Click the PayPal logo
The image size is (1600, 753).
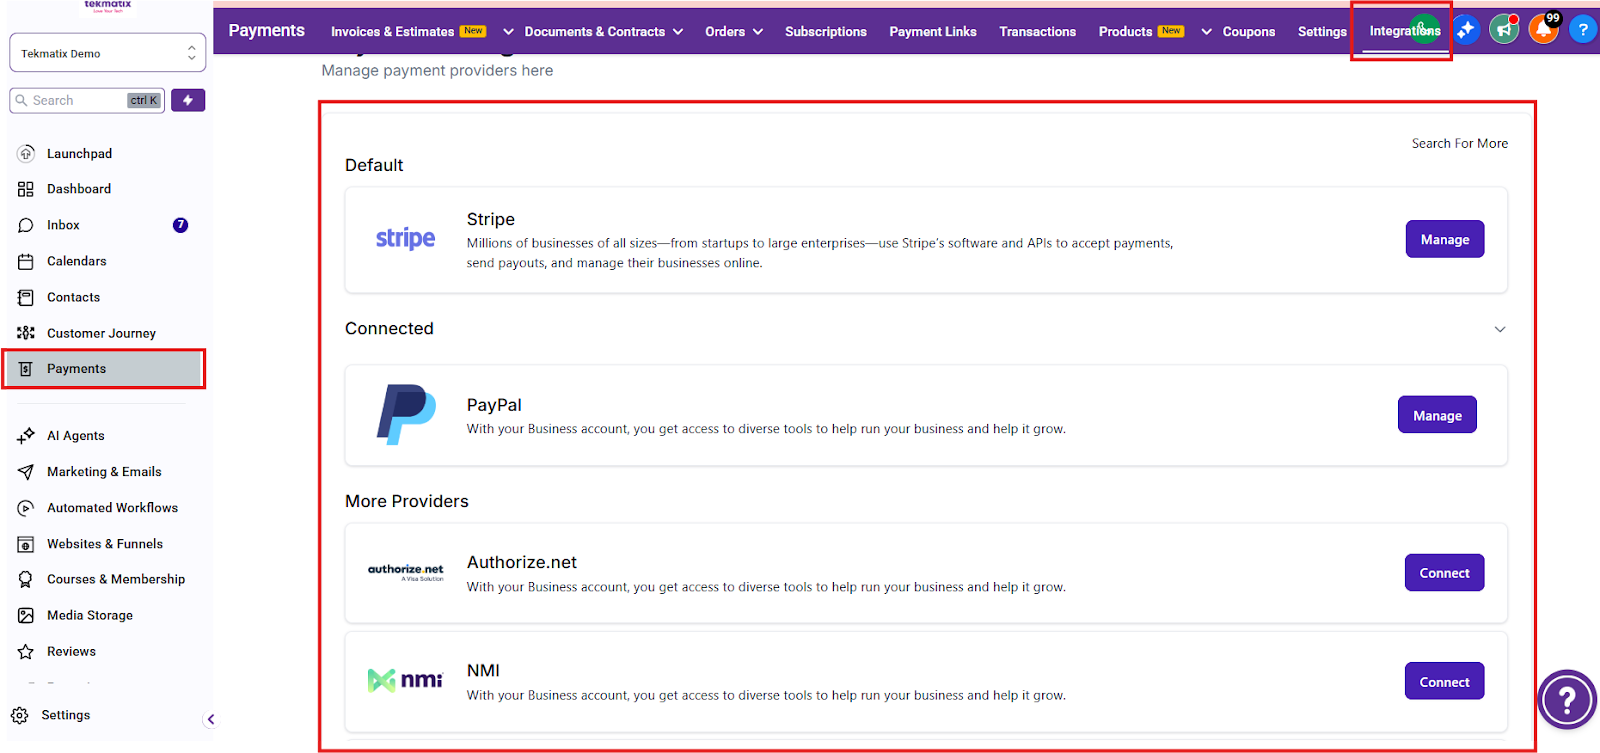click(406, 414)
